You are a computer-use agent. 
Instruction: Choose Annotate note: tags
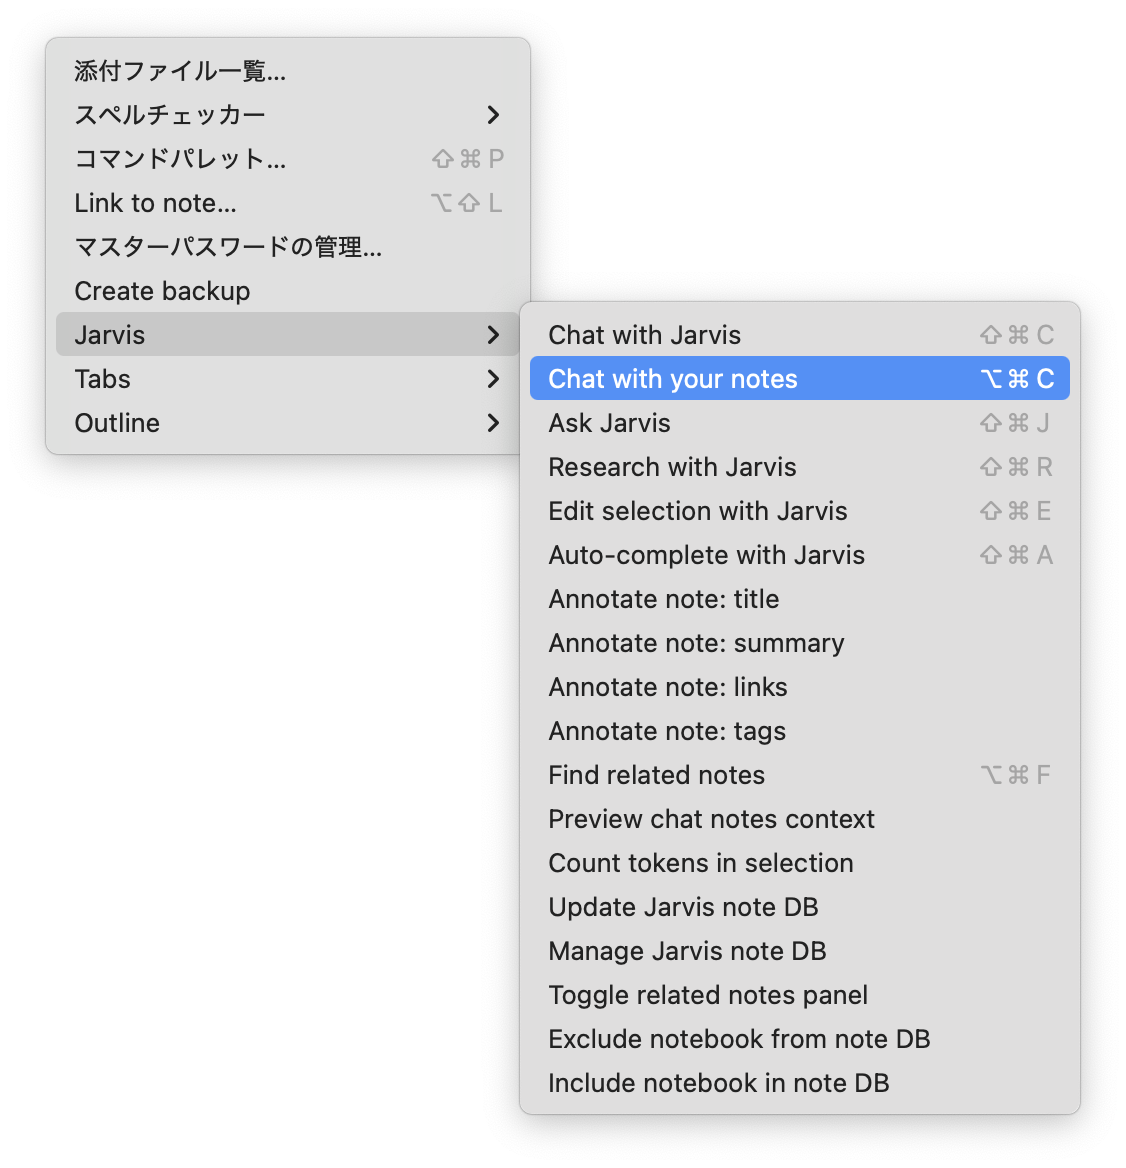click(x=667, y=731)
